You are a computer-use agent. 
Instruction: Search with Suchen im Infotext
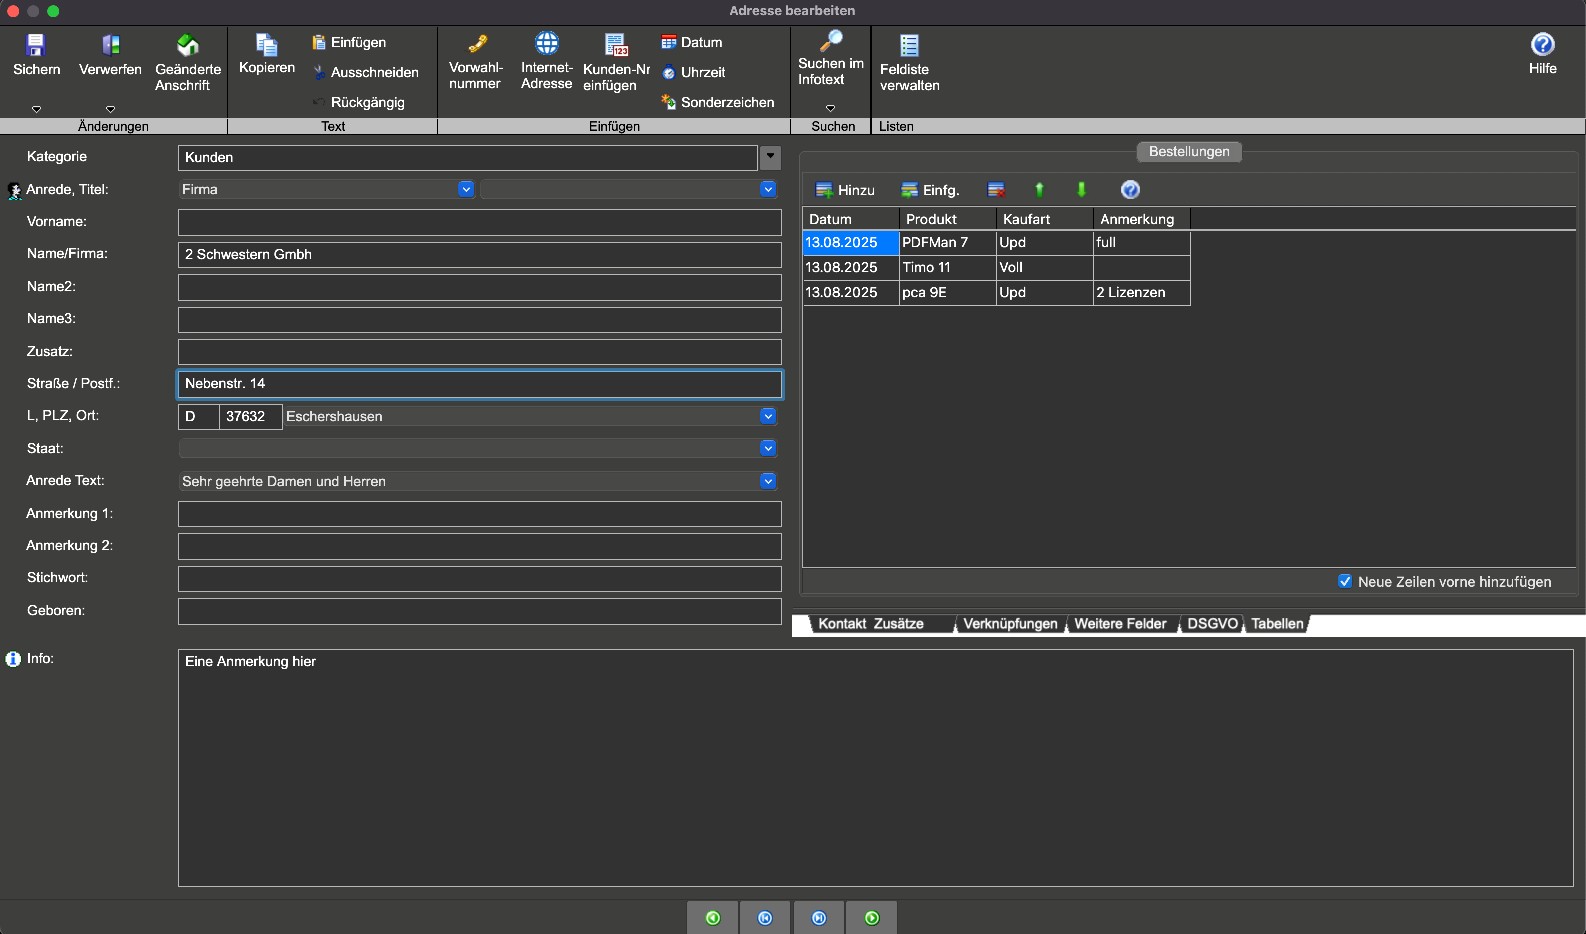tap(830, 58)
